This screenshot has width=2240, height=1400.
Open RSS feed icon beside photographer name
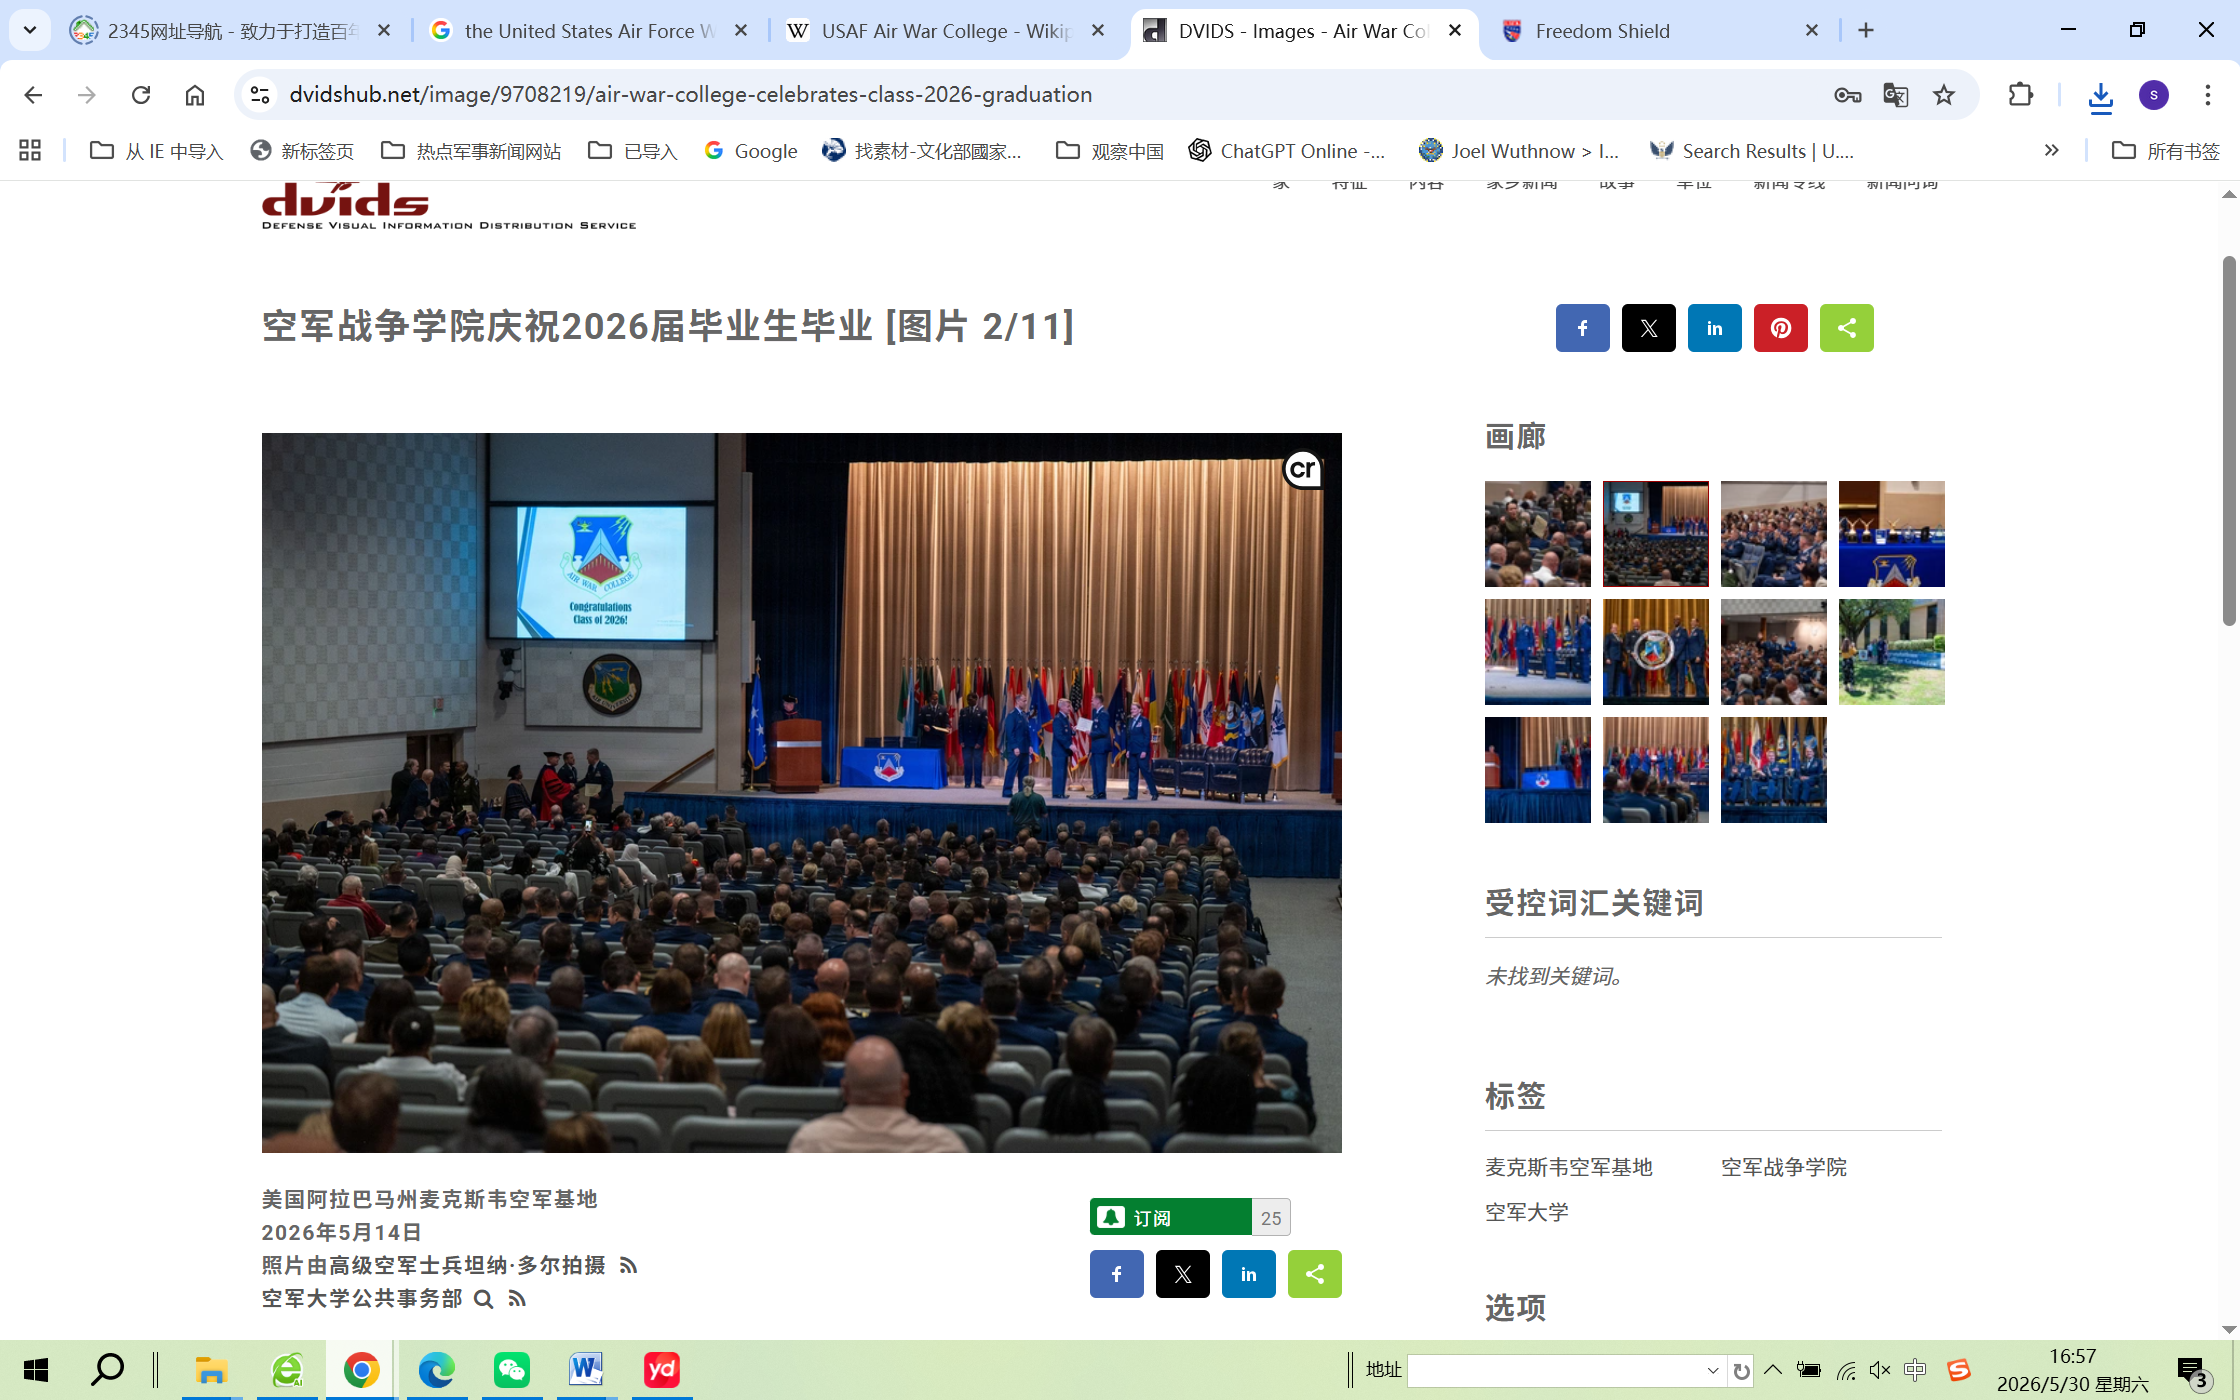point(628,1266)
